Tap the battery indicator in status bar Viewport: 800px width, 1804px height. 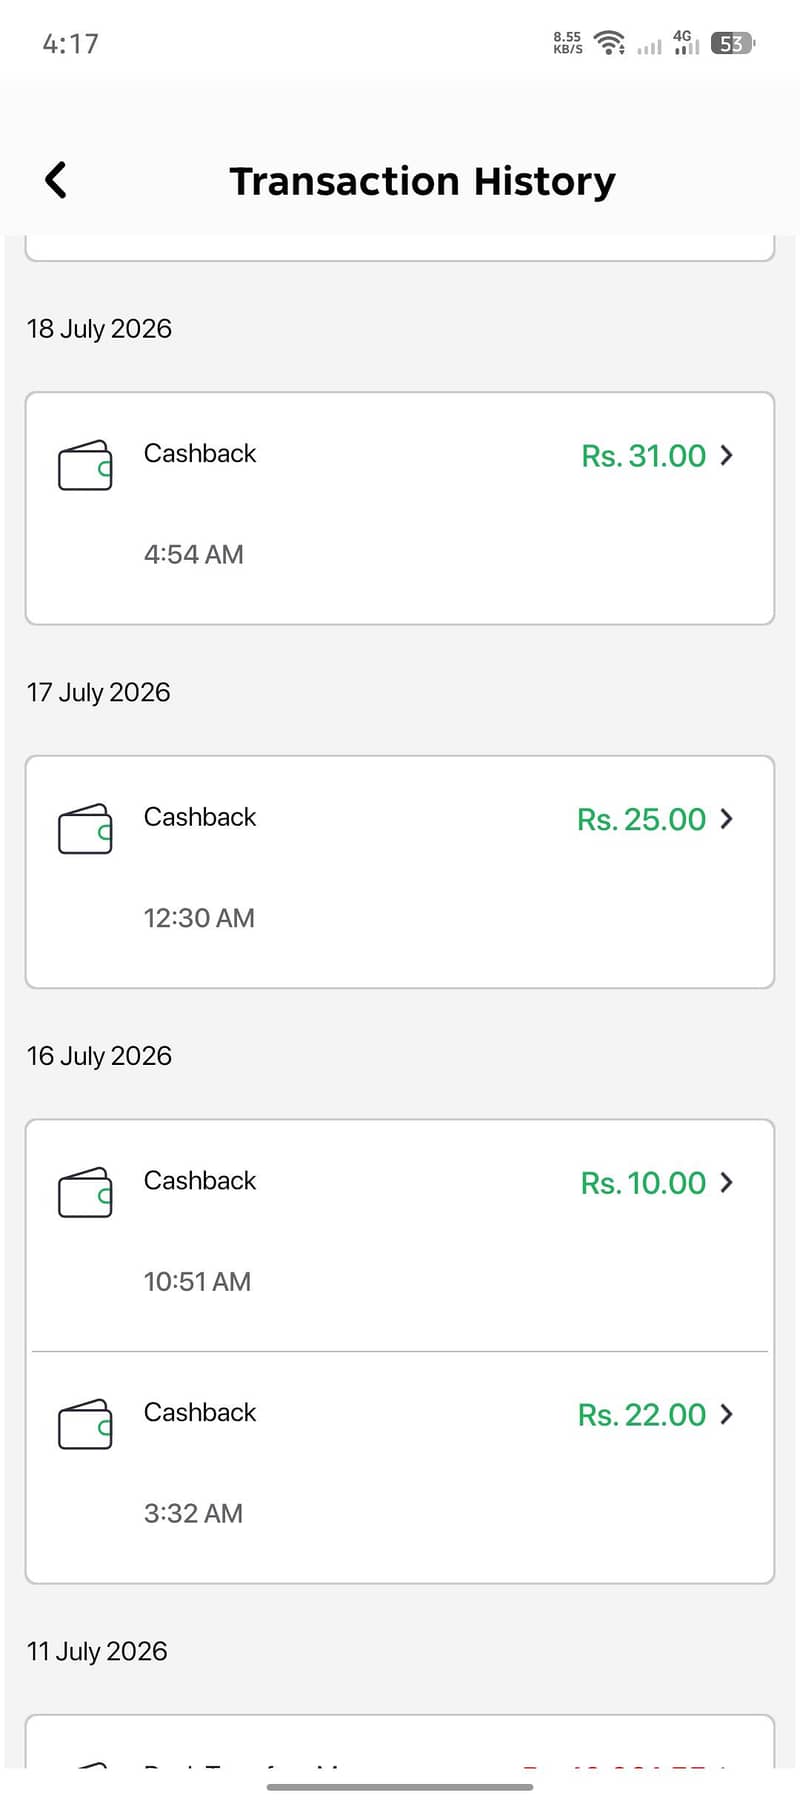click(x=733, y=44)
